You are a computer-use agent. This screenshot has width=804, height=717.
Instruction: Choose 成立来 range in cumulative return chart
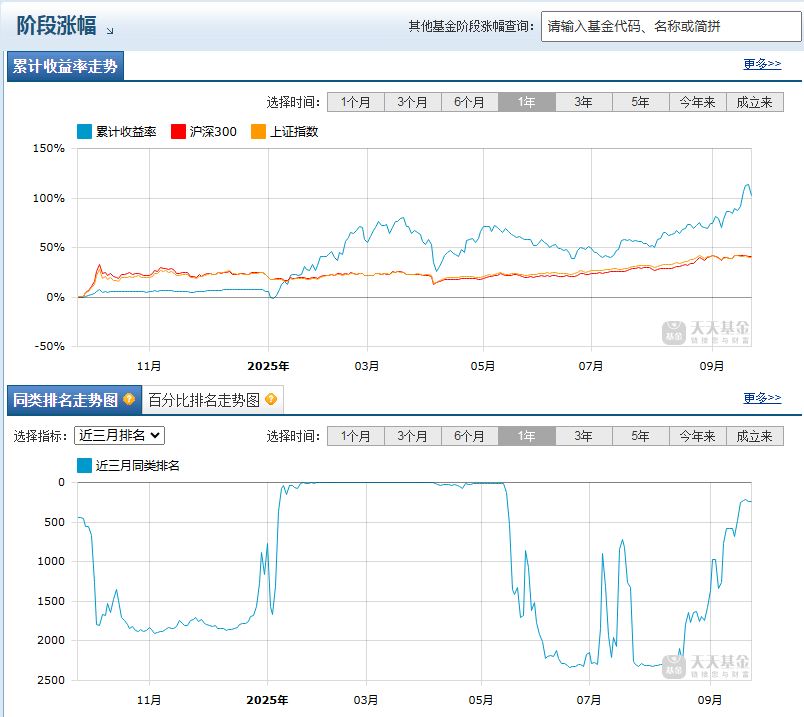coord(755,102)
